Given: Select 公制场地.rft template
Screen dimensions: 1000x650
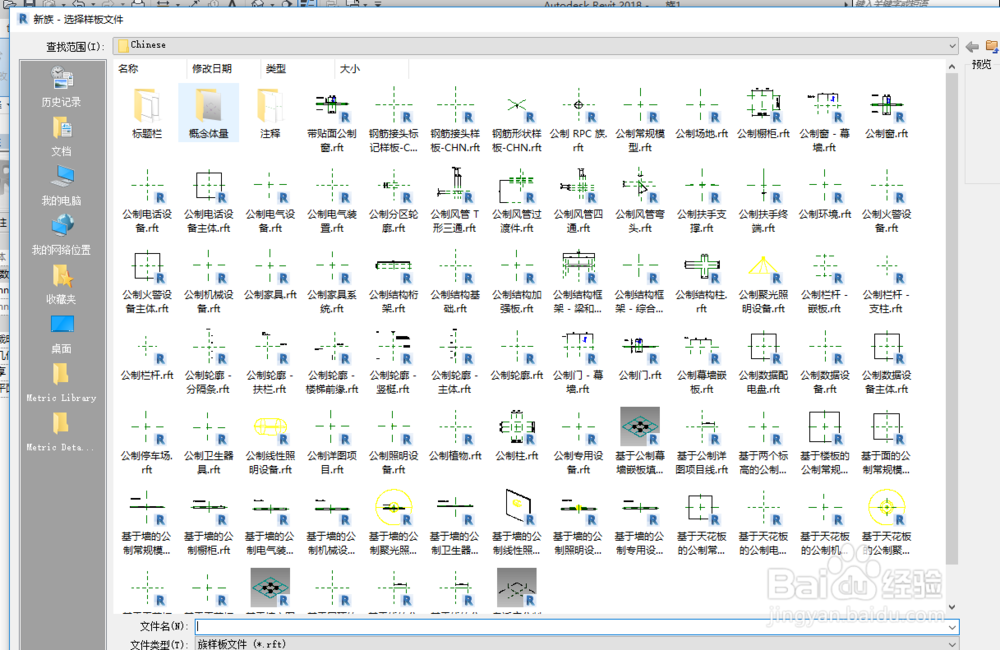Looking at the screenshot, I should click(x=702, y=114).
